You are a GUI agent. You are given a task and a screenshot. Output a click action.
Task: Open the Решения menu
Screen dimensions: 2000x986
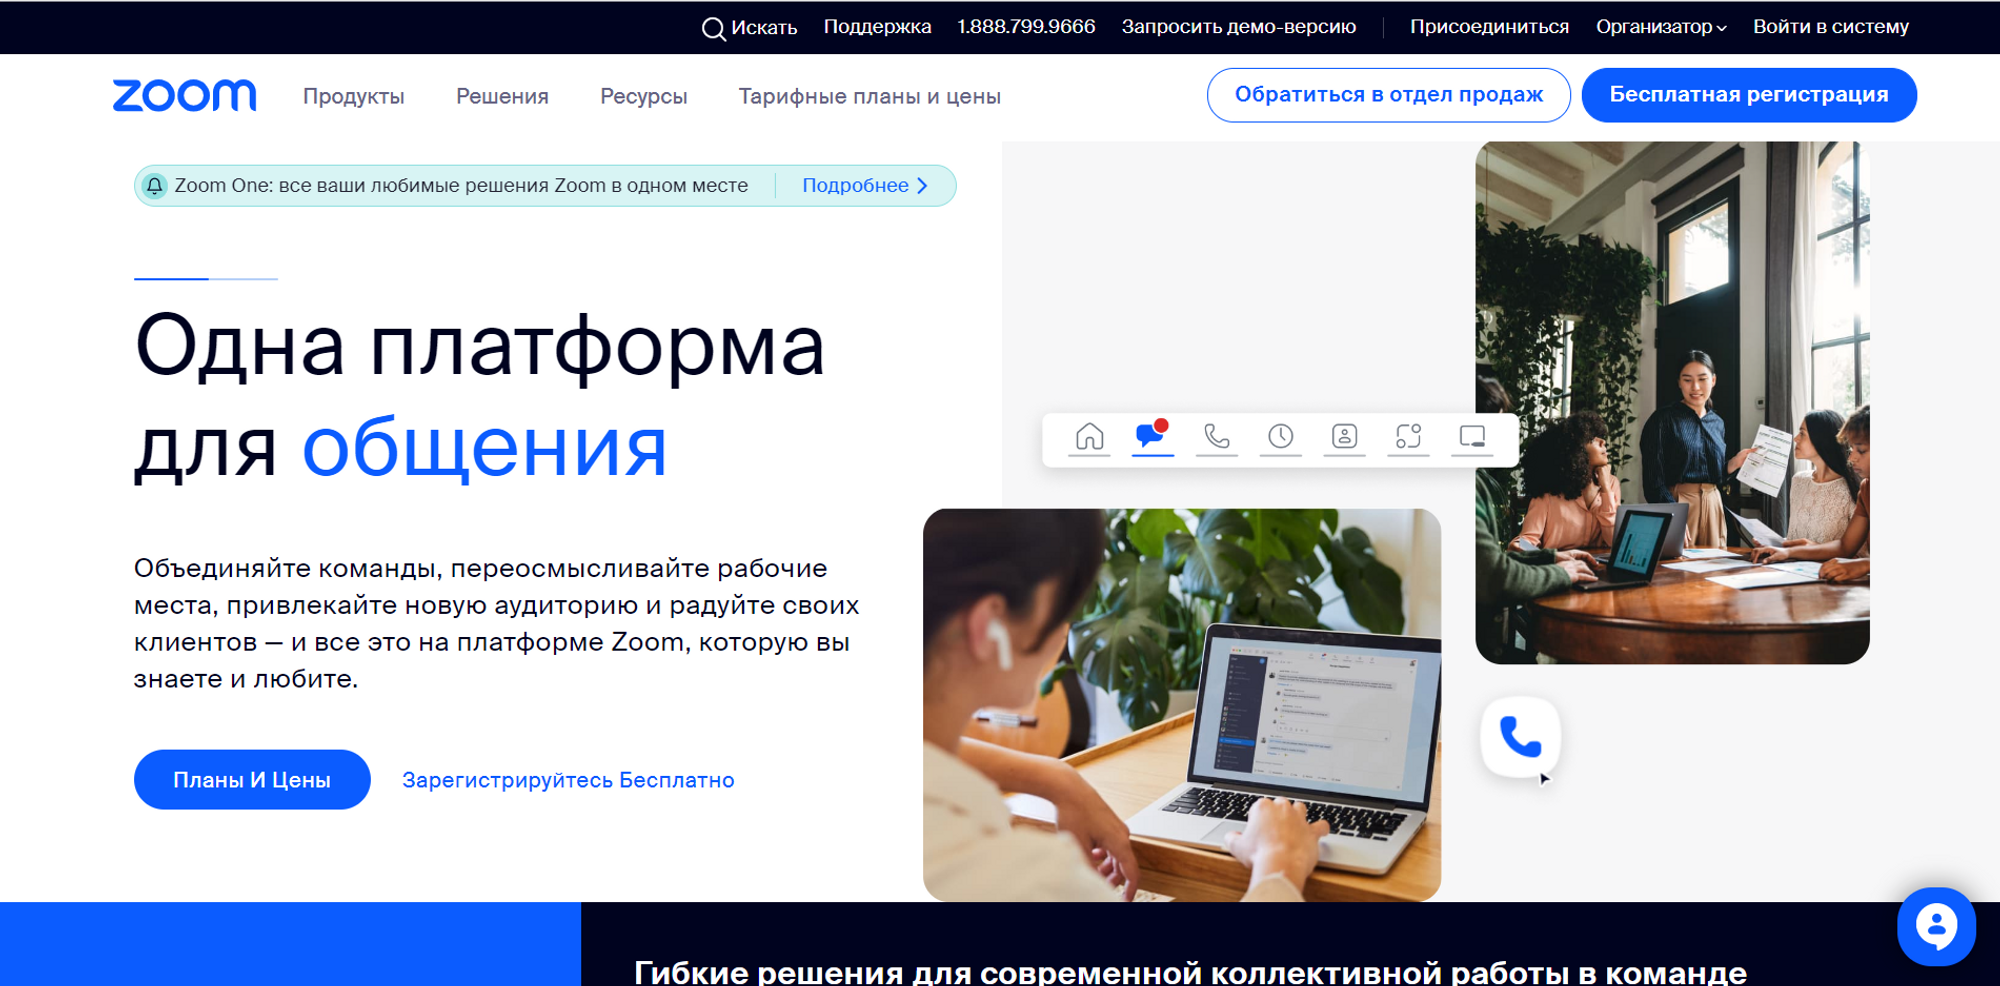[x=502, y=96]
